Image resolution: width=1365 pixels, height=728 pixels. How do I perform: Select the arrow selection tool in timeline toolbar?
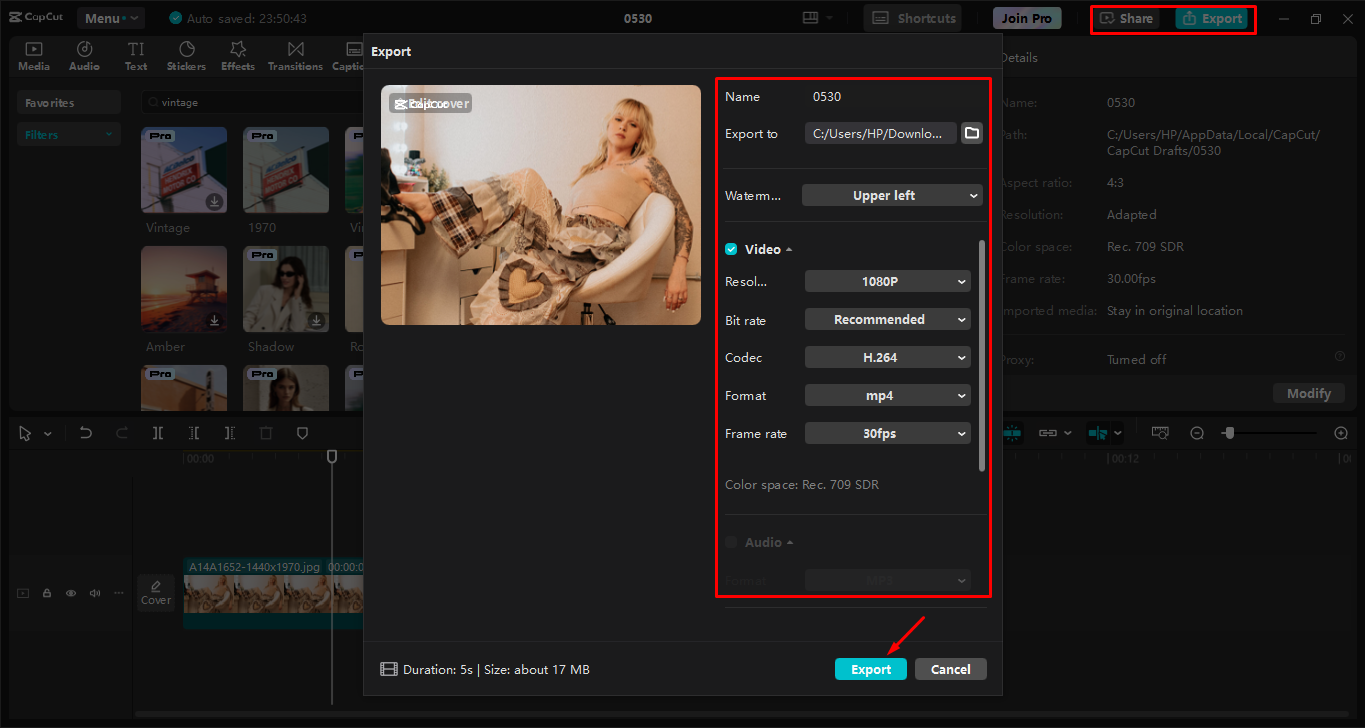tap(25, 432)
